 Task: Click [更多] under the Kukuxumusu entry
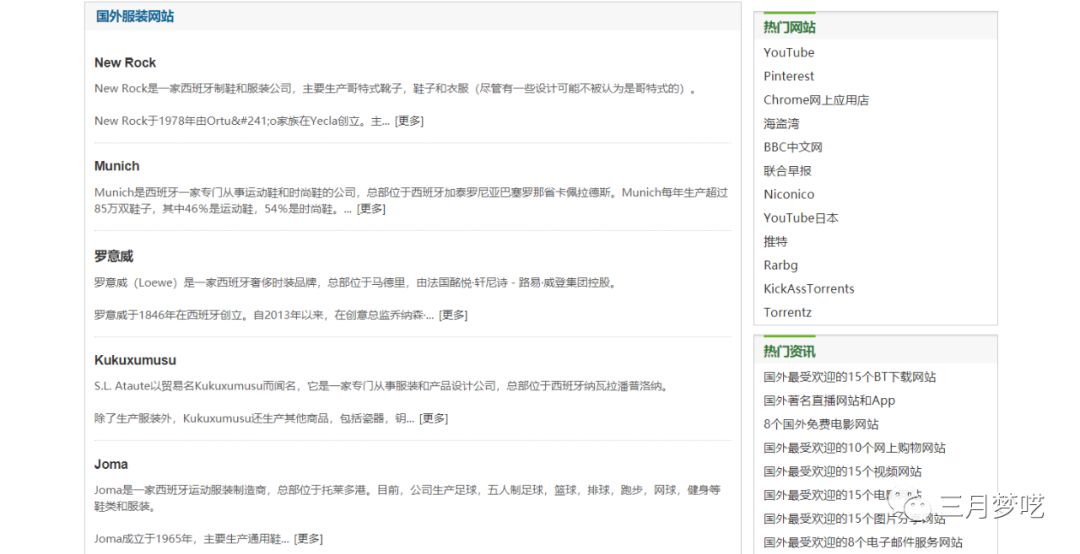pos(433,418)
